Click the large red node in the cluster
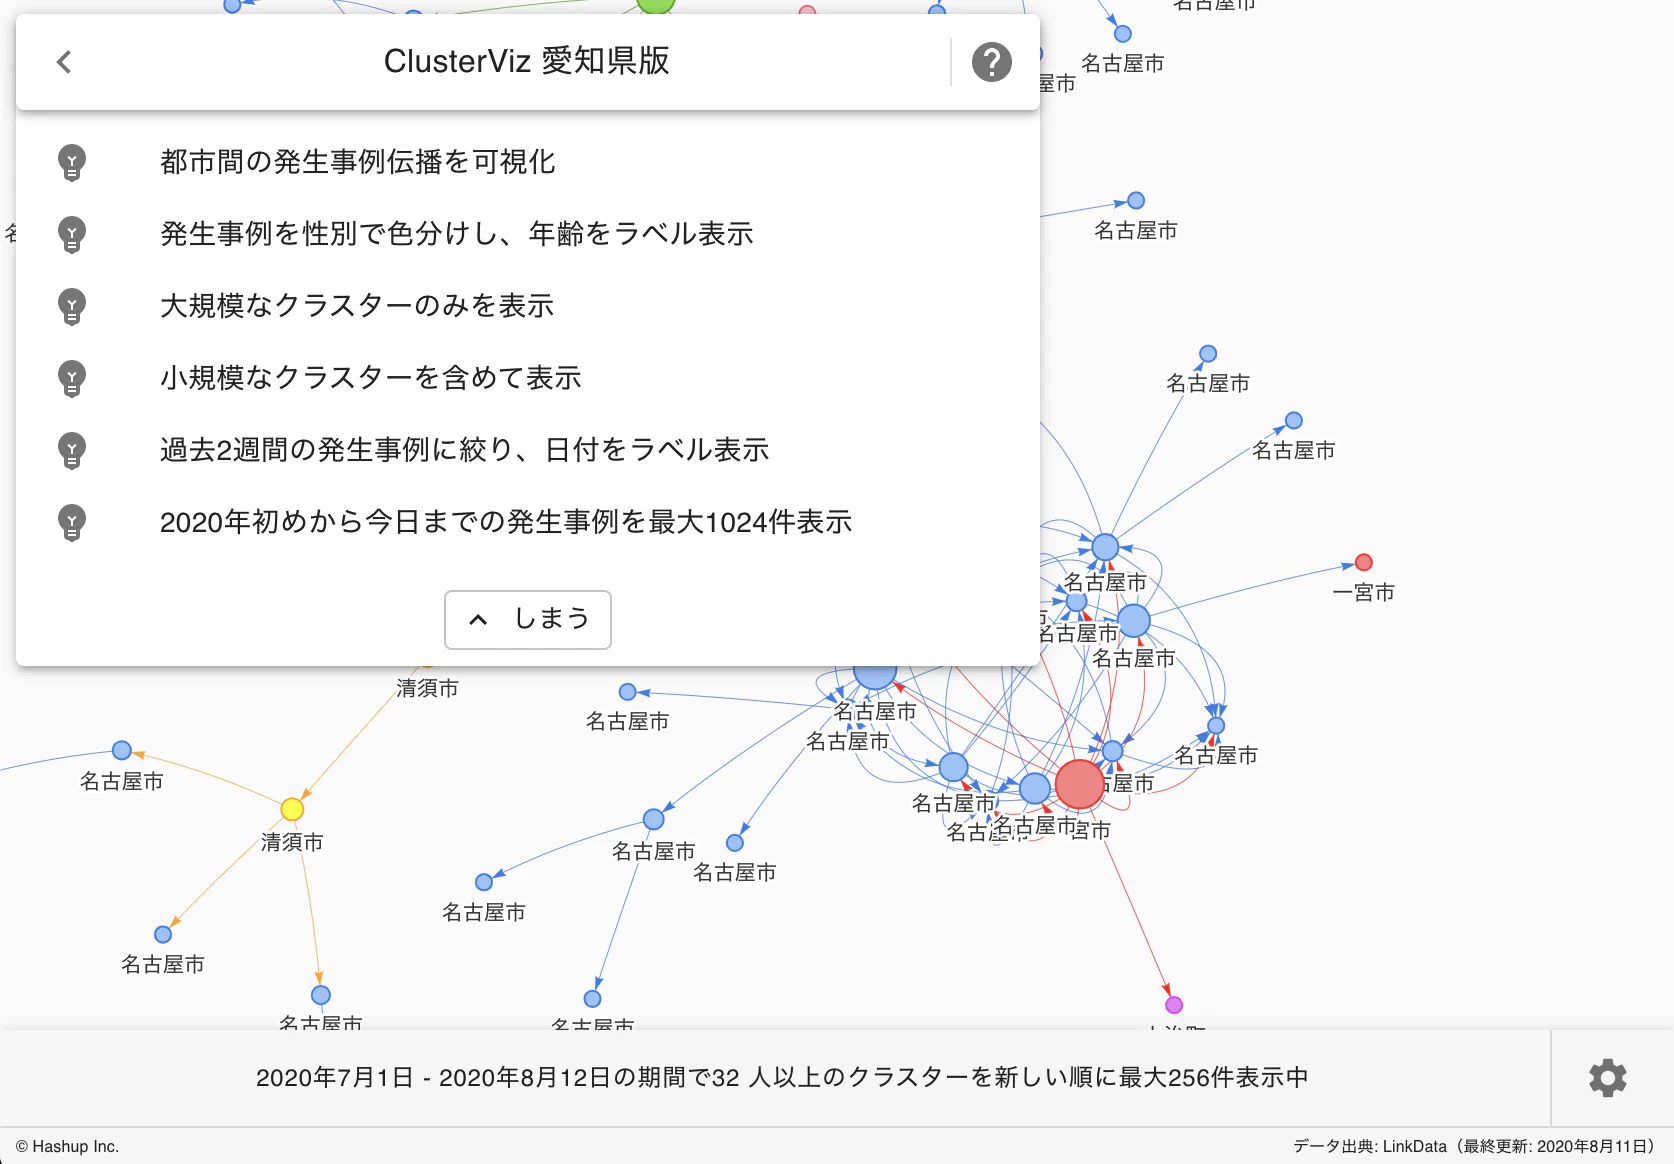Image resolution: width=1674 pixels, height=1164 pixels. pyautogui.click(x=1080, y=784)
